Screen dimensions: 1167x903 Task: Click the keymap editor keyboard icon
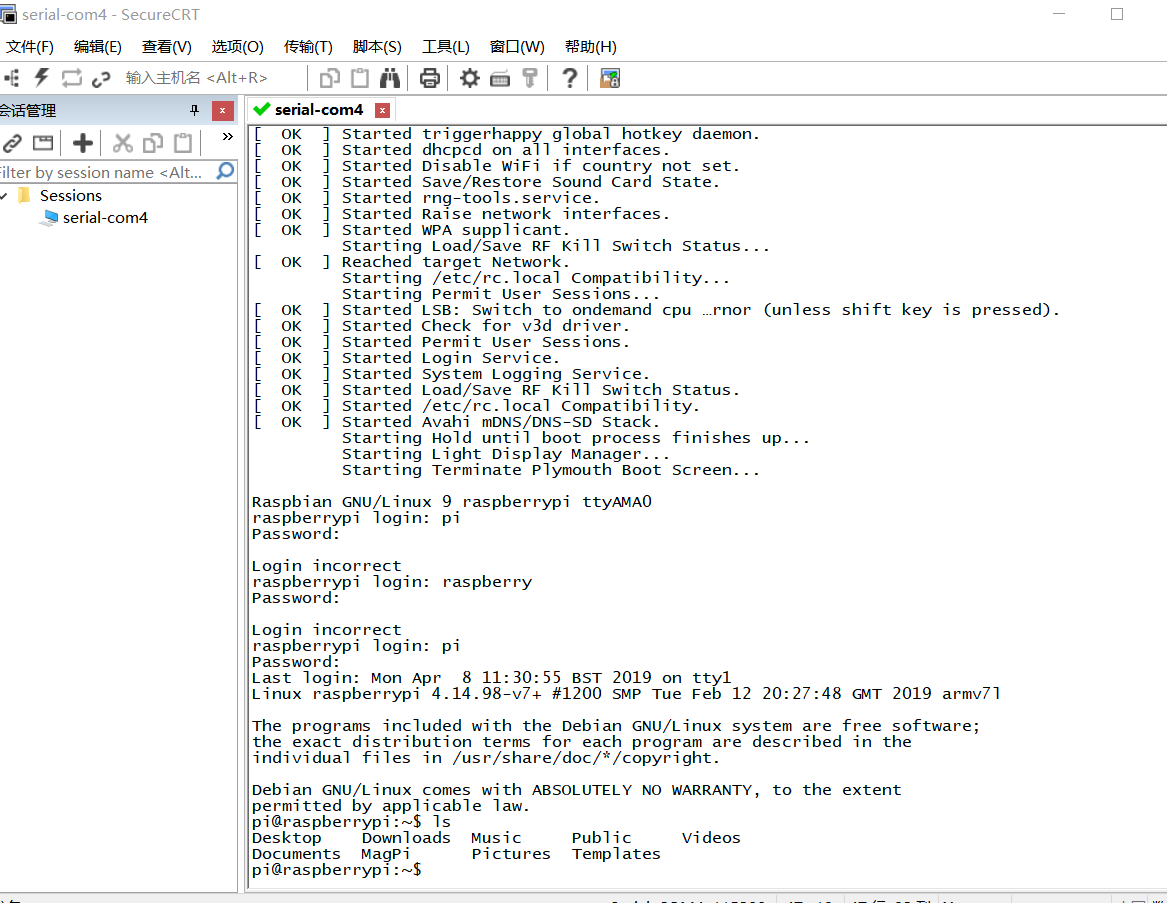click(499, 78)
